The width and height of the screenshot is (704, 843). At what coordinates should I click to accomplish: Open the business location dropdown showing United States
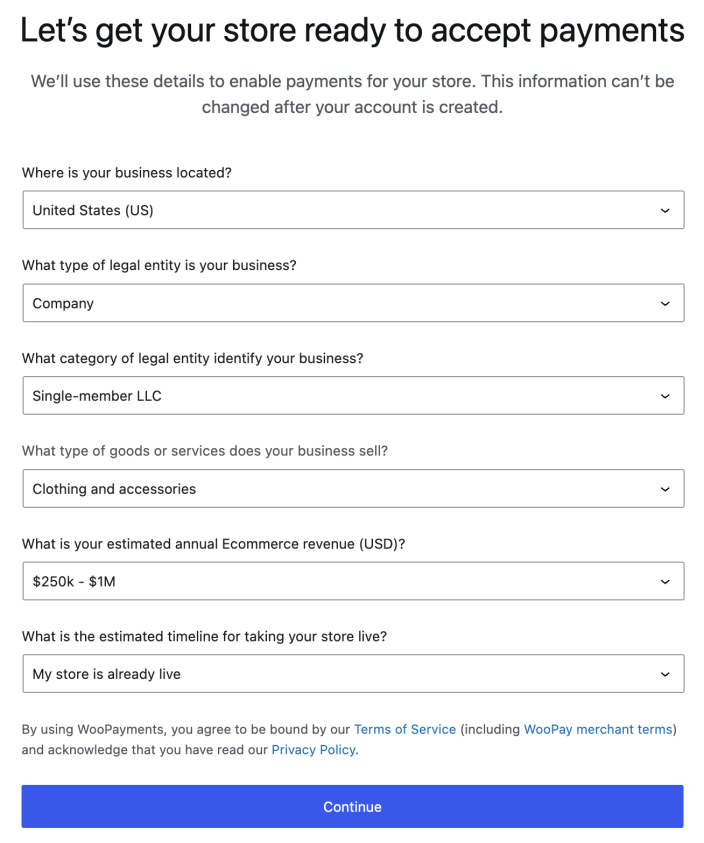pos(340,210)
